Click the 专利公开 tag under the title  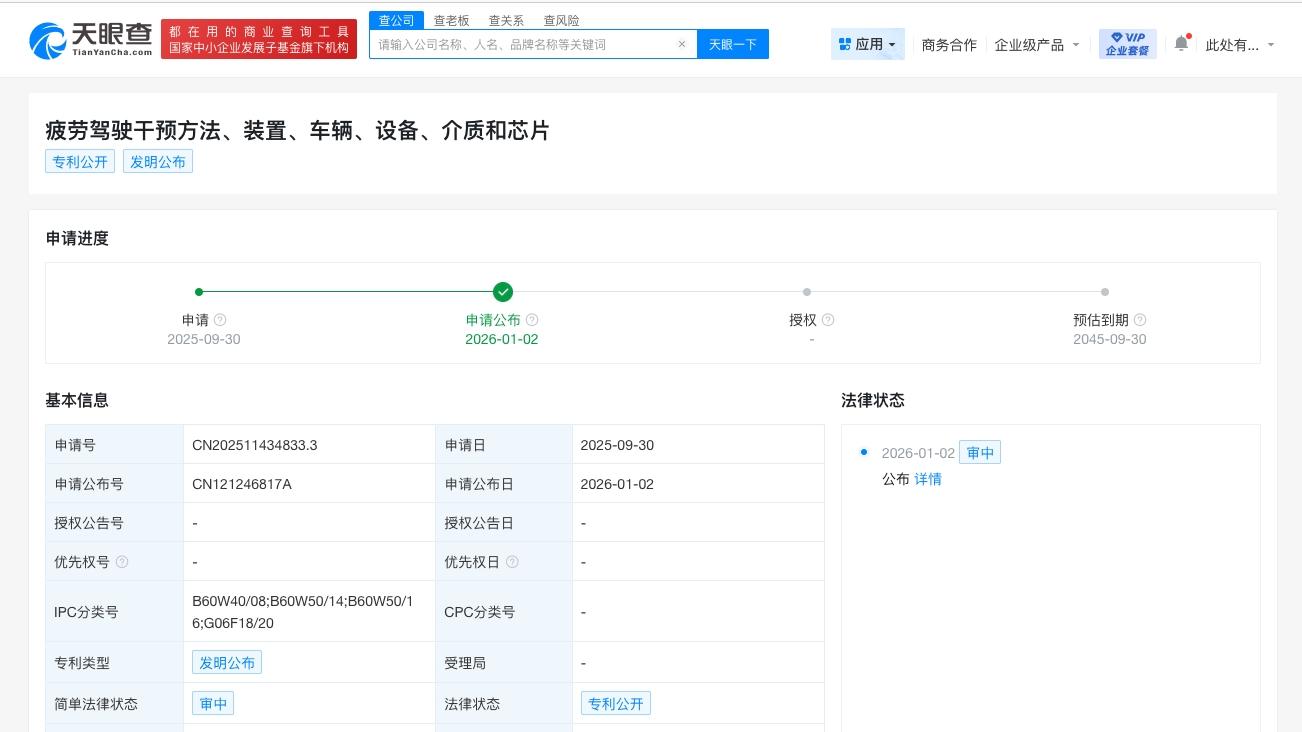tap(80, 161)
